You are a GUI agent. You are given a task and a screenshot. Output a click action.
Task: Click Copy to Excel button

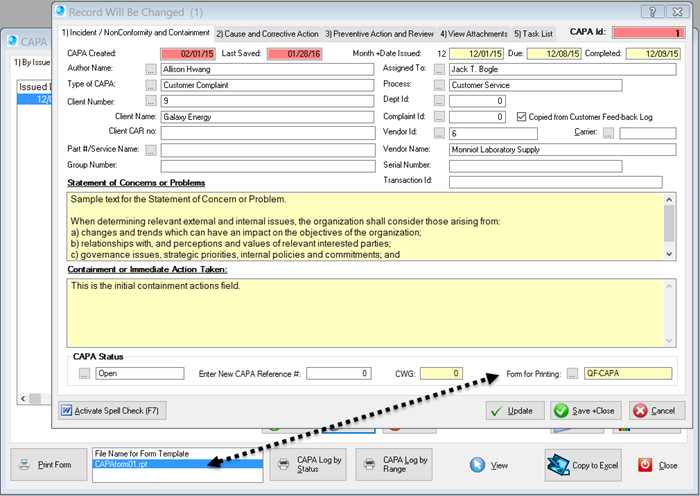(583, 465)
